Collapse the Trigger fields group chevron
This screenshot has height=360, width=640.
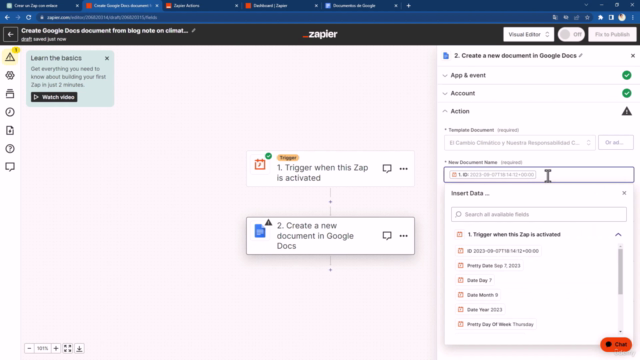pos(618,235)
